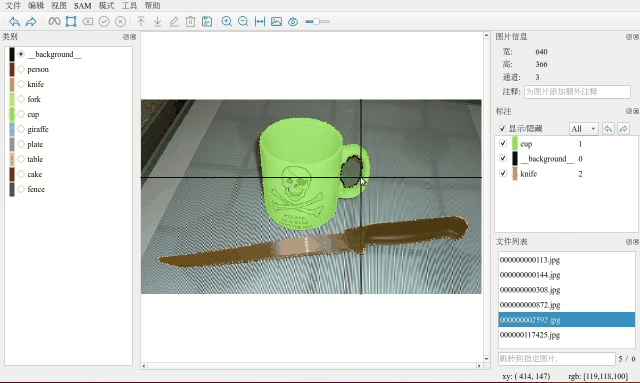Open the 文件 menu

click(x=13, y=5)
